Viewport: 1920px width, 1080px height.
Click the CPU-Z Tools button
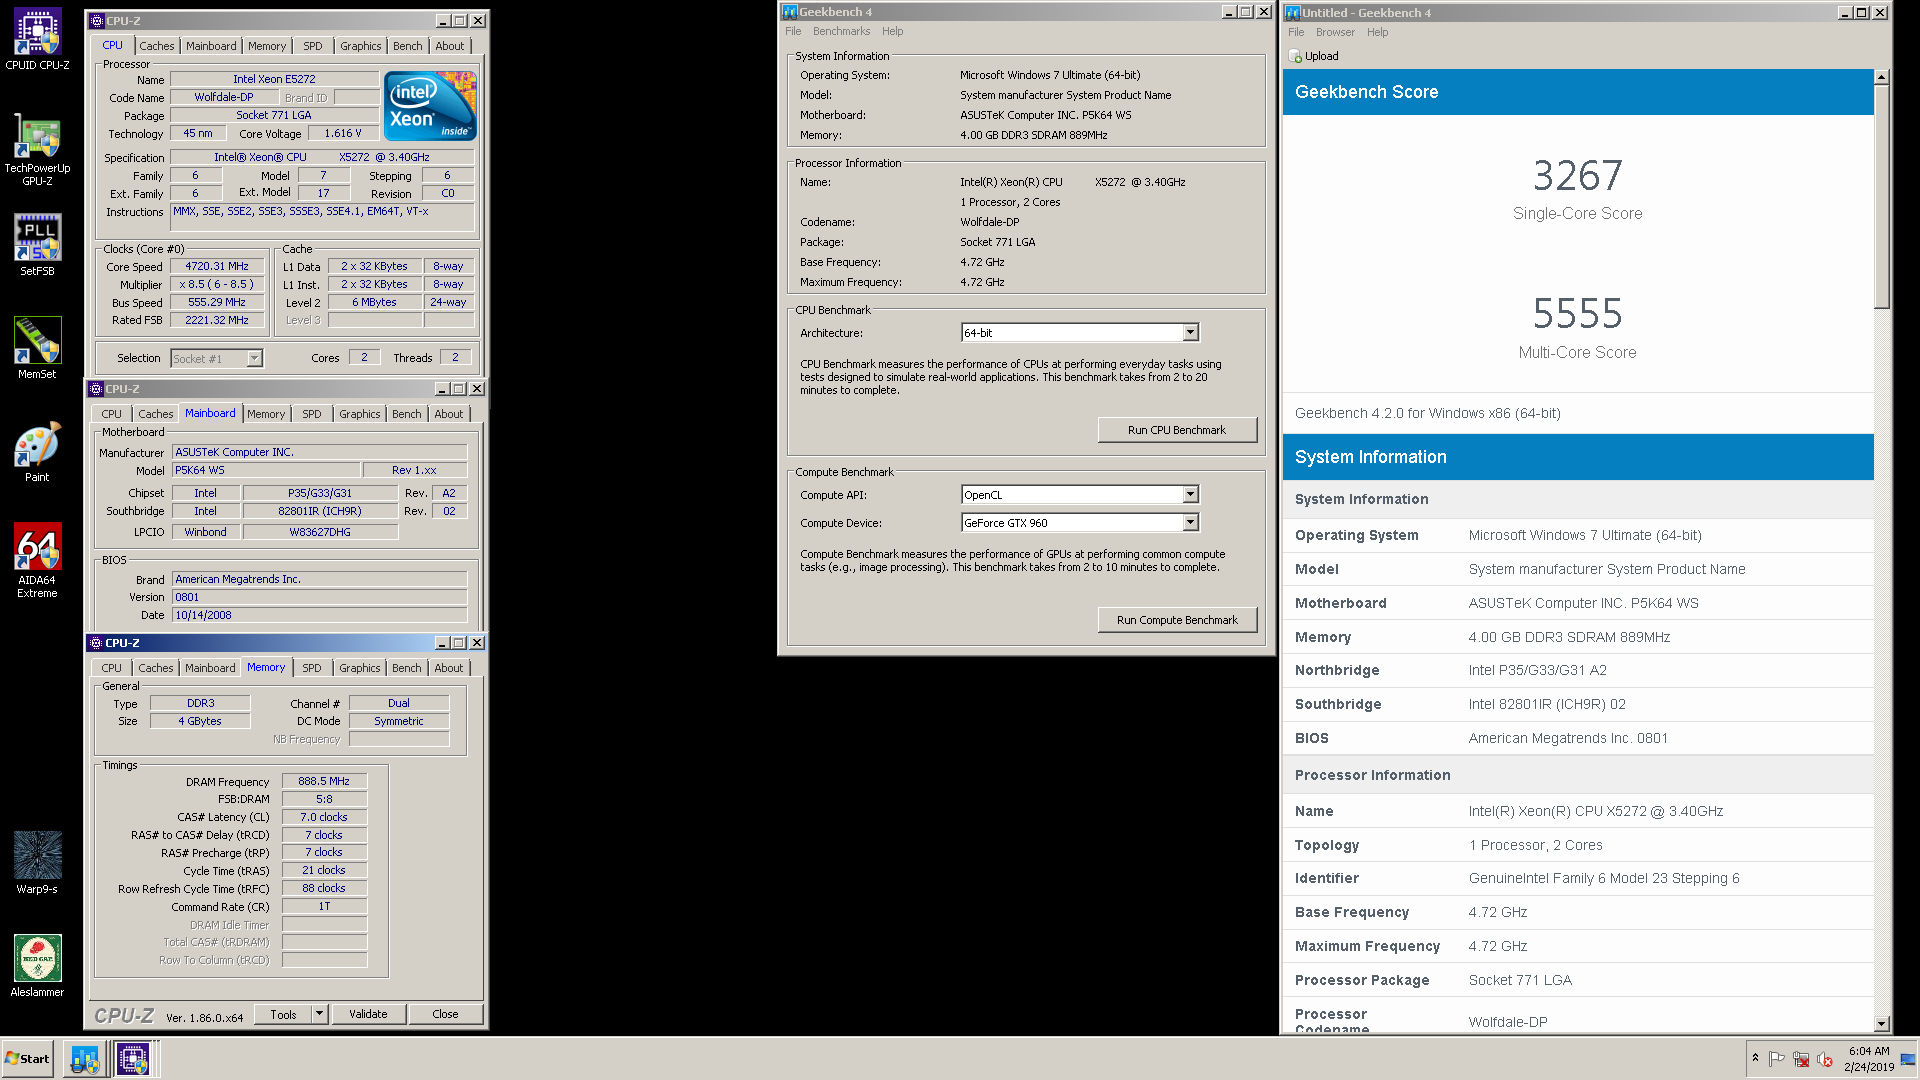[x=283, y=1014]
